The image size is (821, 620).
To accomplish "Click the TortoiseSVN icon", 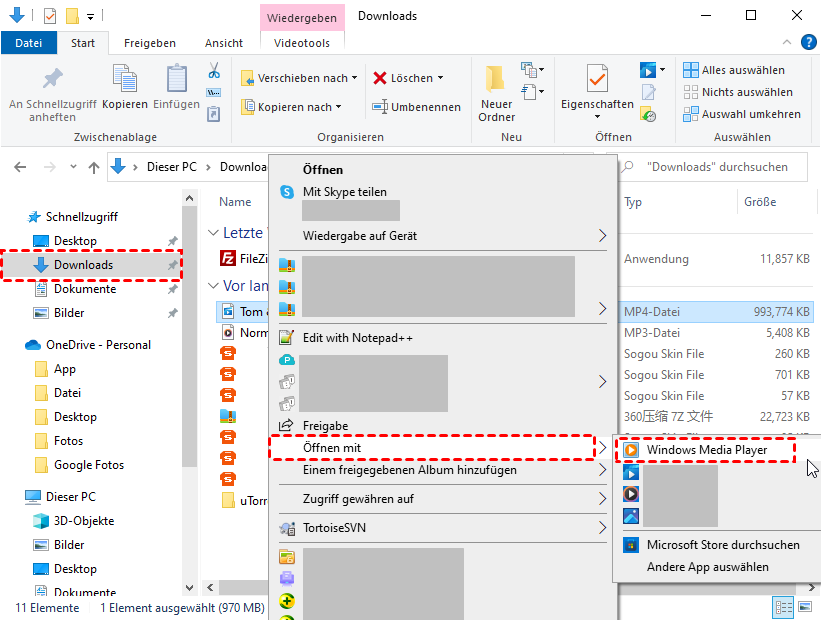I will pos(287,528).
